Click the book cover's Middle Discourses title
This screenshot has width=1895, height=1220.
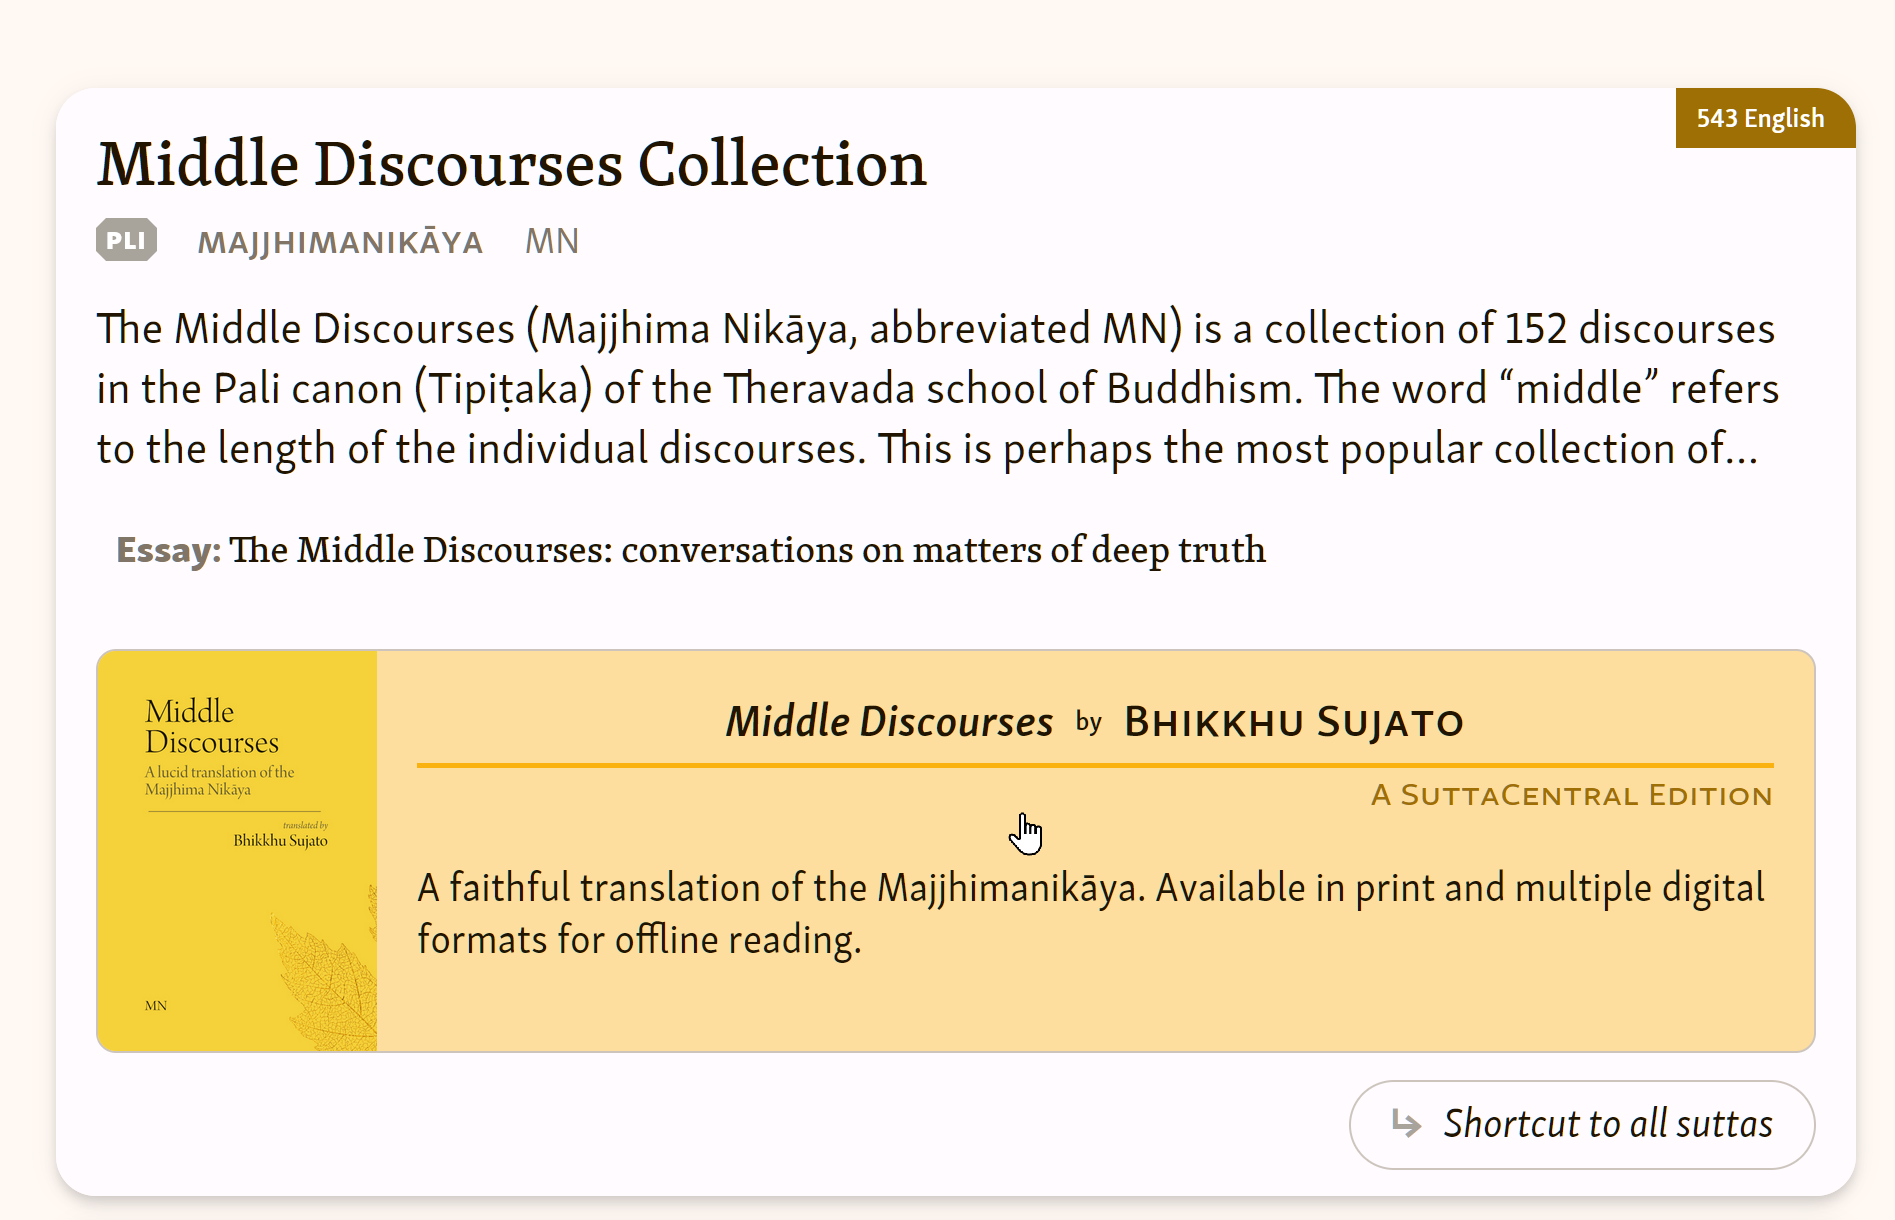coord(211,727)
